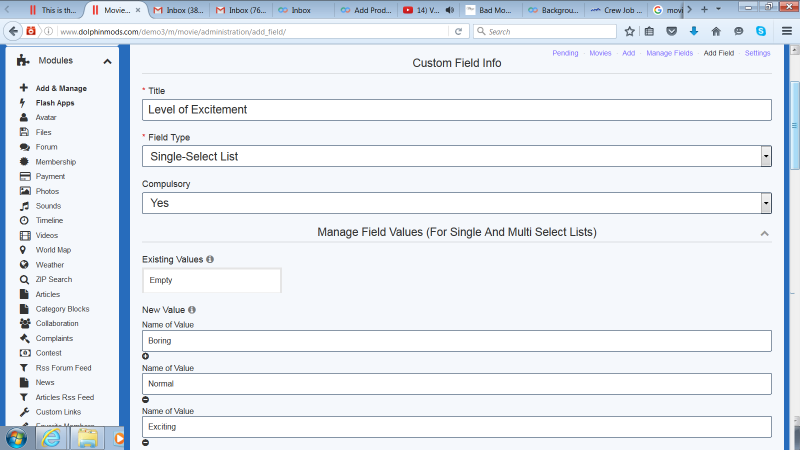Click the info icon beside Existing Values

(x=210, y=259)
